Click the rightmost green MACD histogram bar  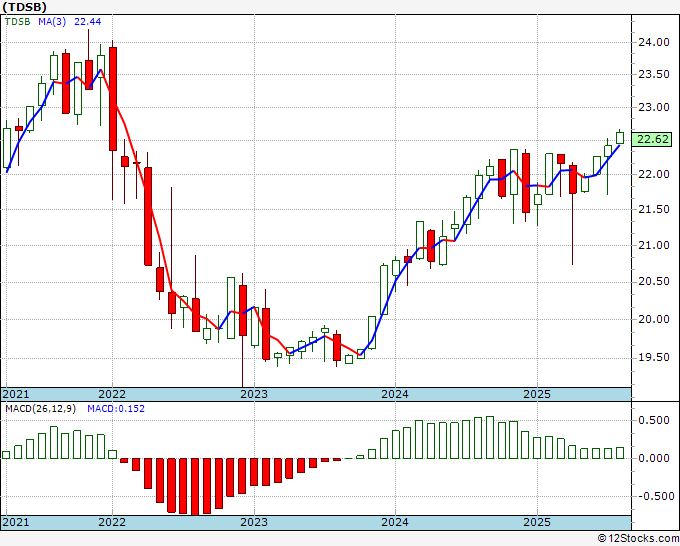pyautogui.click(x=620, y=453)
